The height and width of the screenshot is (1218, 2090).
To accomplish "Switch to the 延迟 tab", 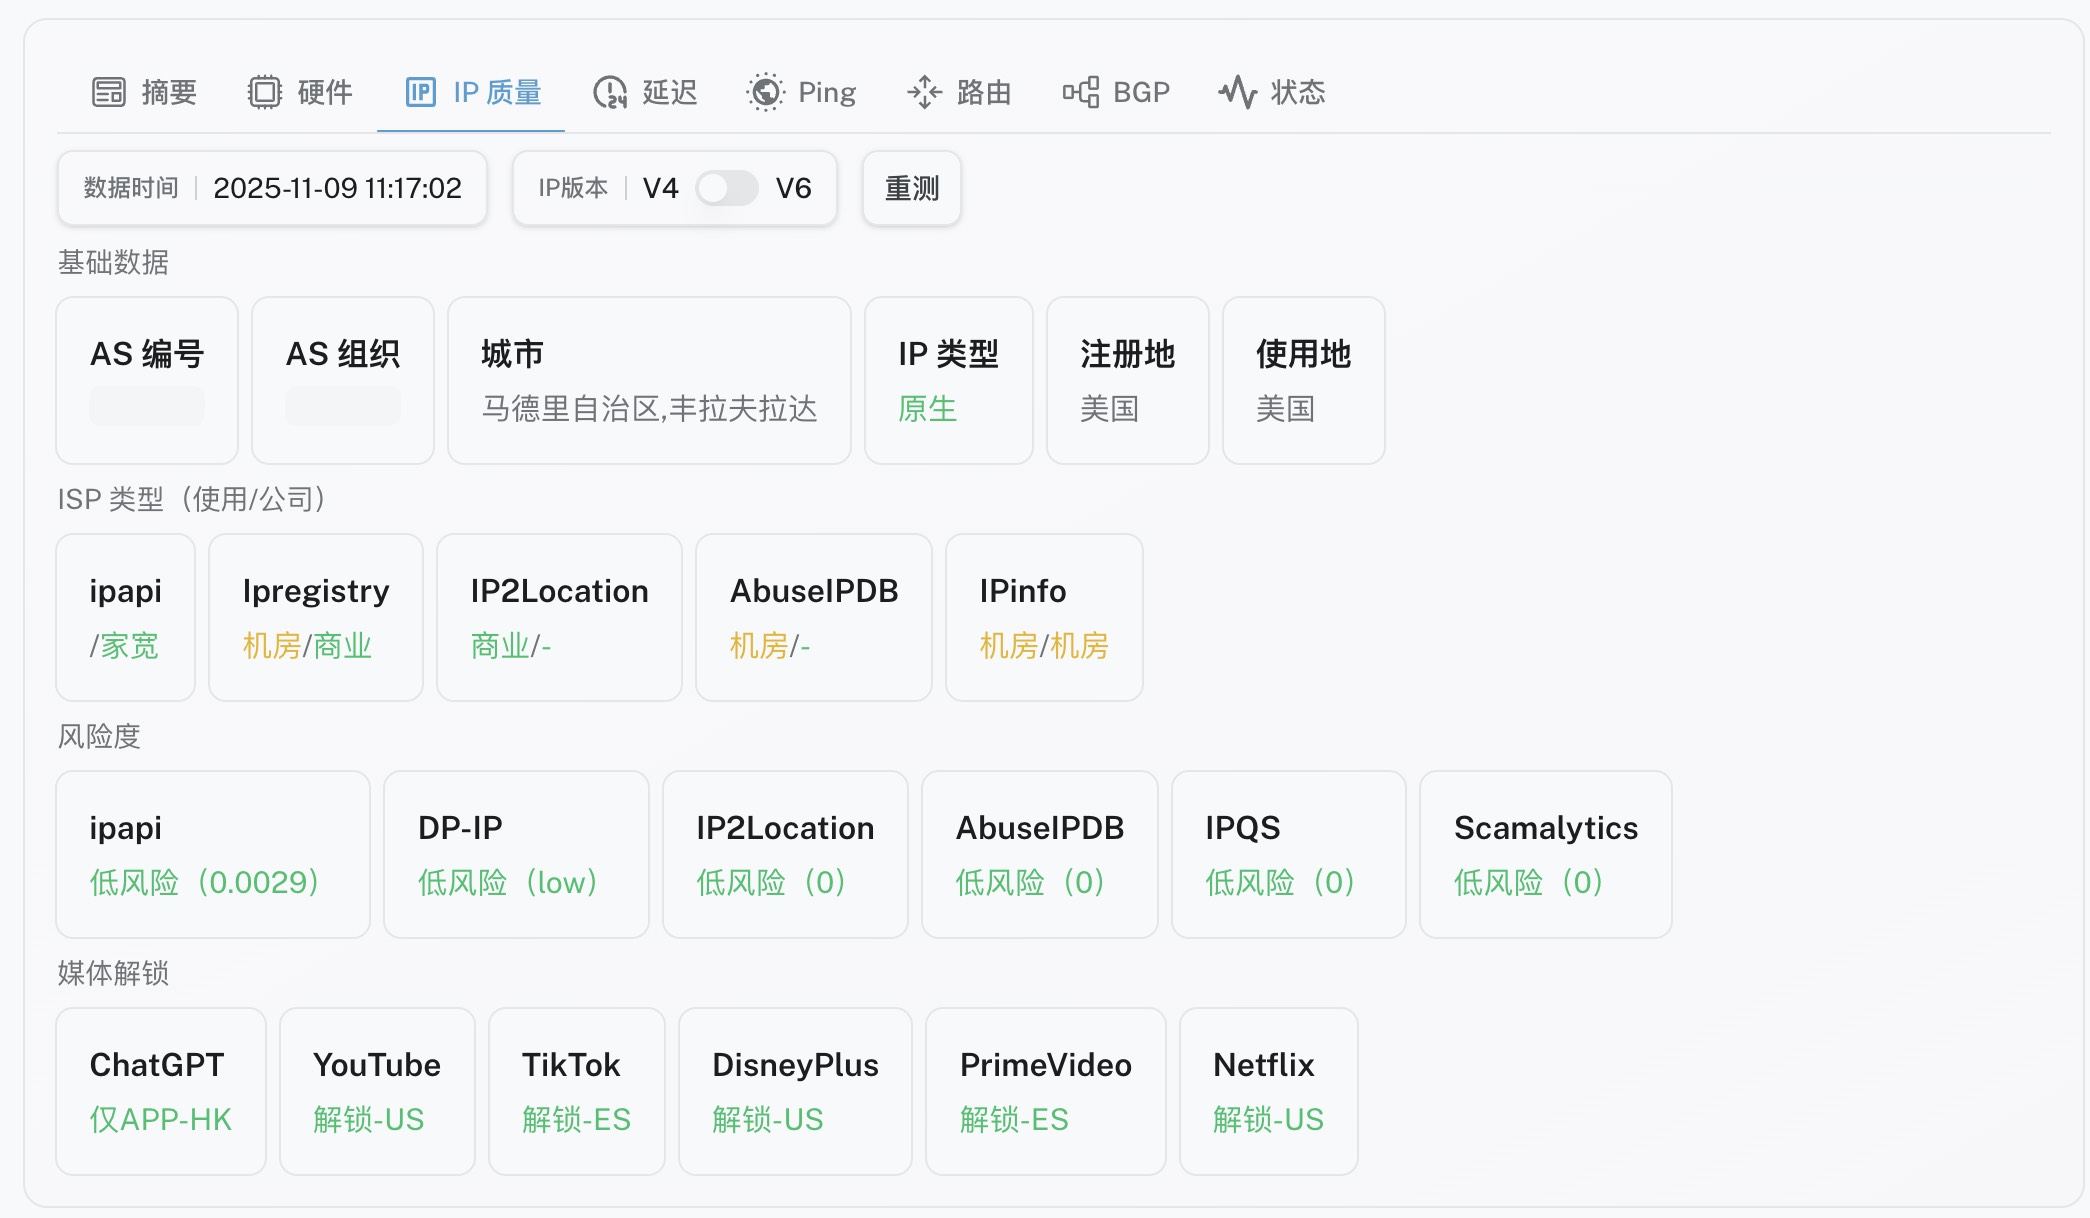I will (669, 92).
